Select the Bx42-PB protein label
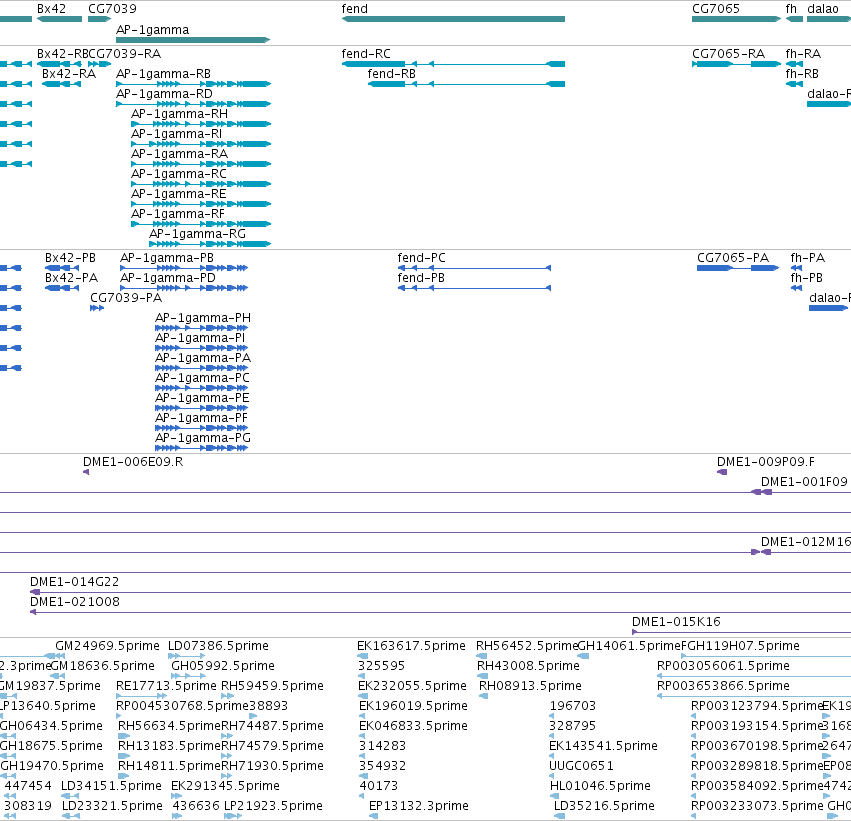The width and height of the screenshot is (851, 821). pos(70,258)
